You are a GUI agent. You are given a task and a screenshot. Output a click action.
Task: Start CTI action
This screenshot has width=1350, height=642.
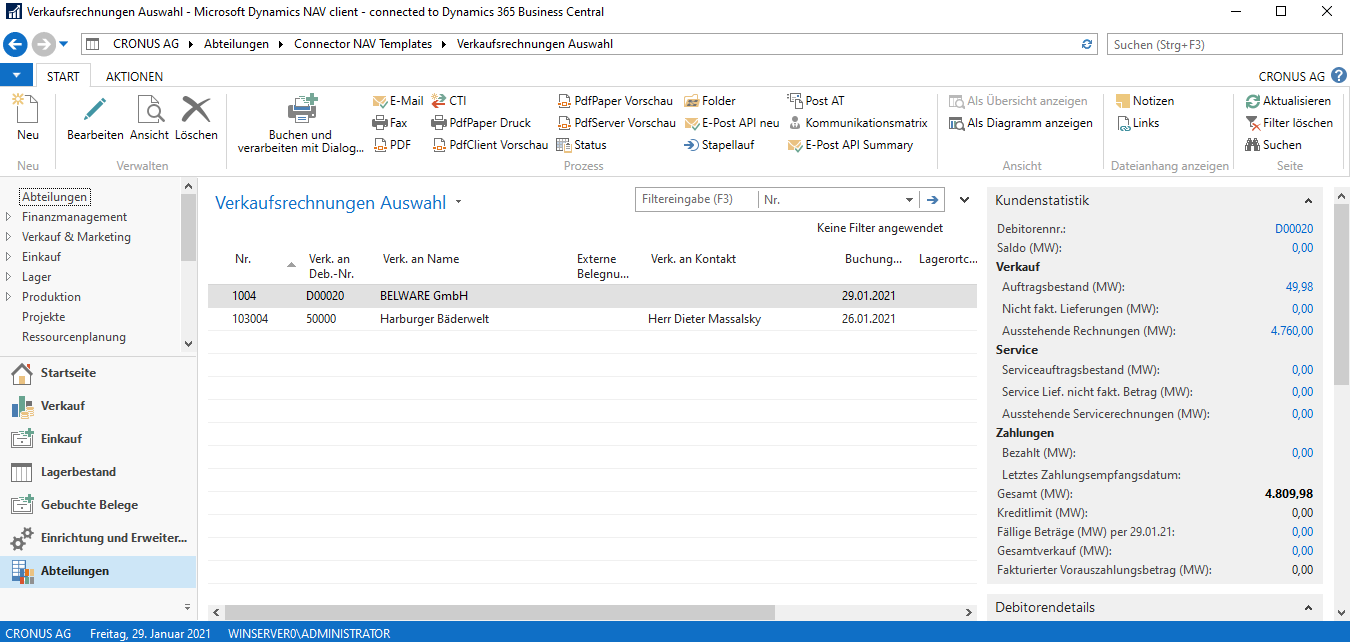tap(449, 101)
